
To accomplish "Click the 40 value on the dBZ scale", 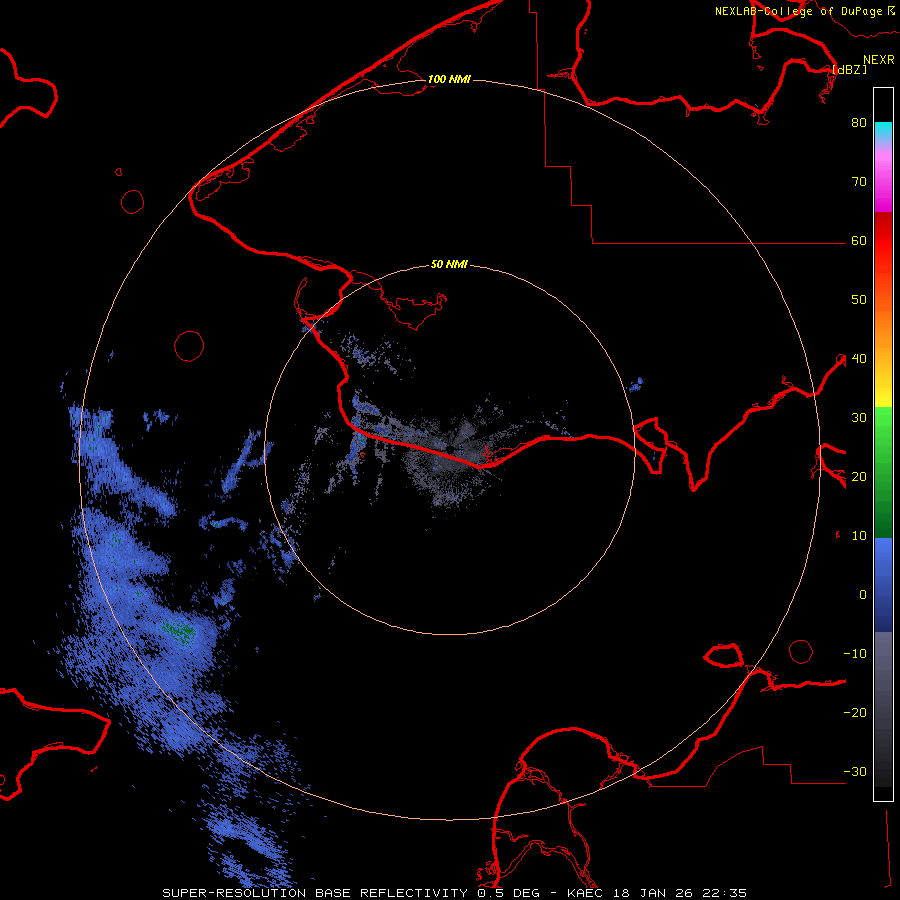I will [x=859, y=359].
